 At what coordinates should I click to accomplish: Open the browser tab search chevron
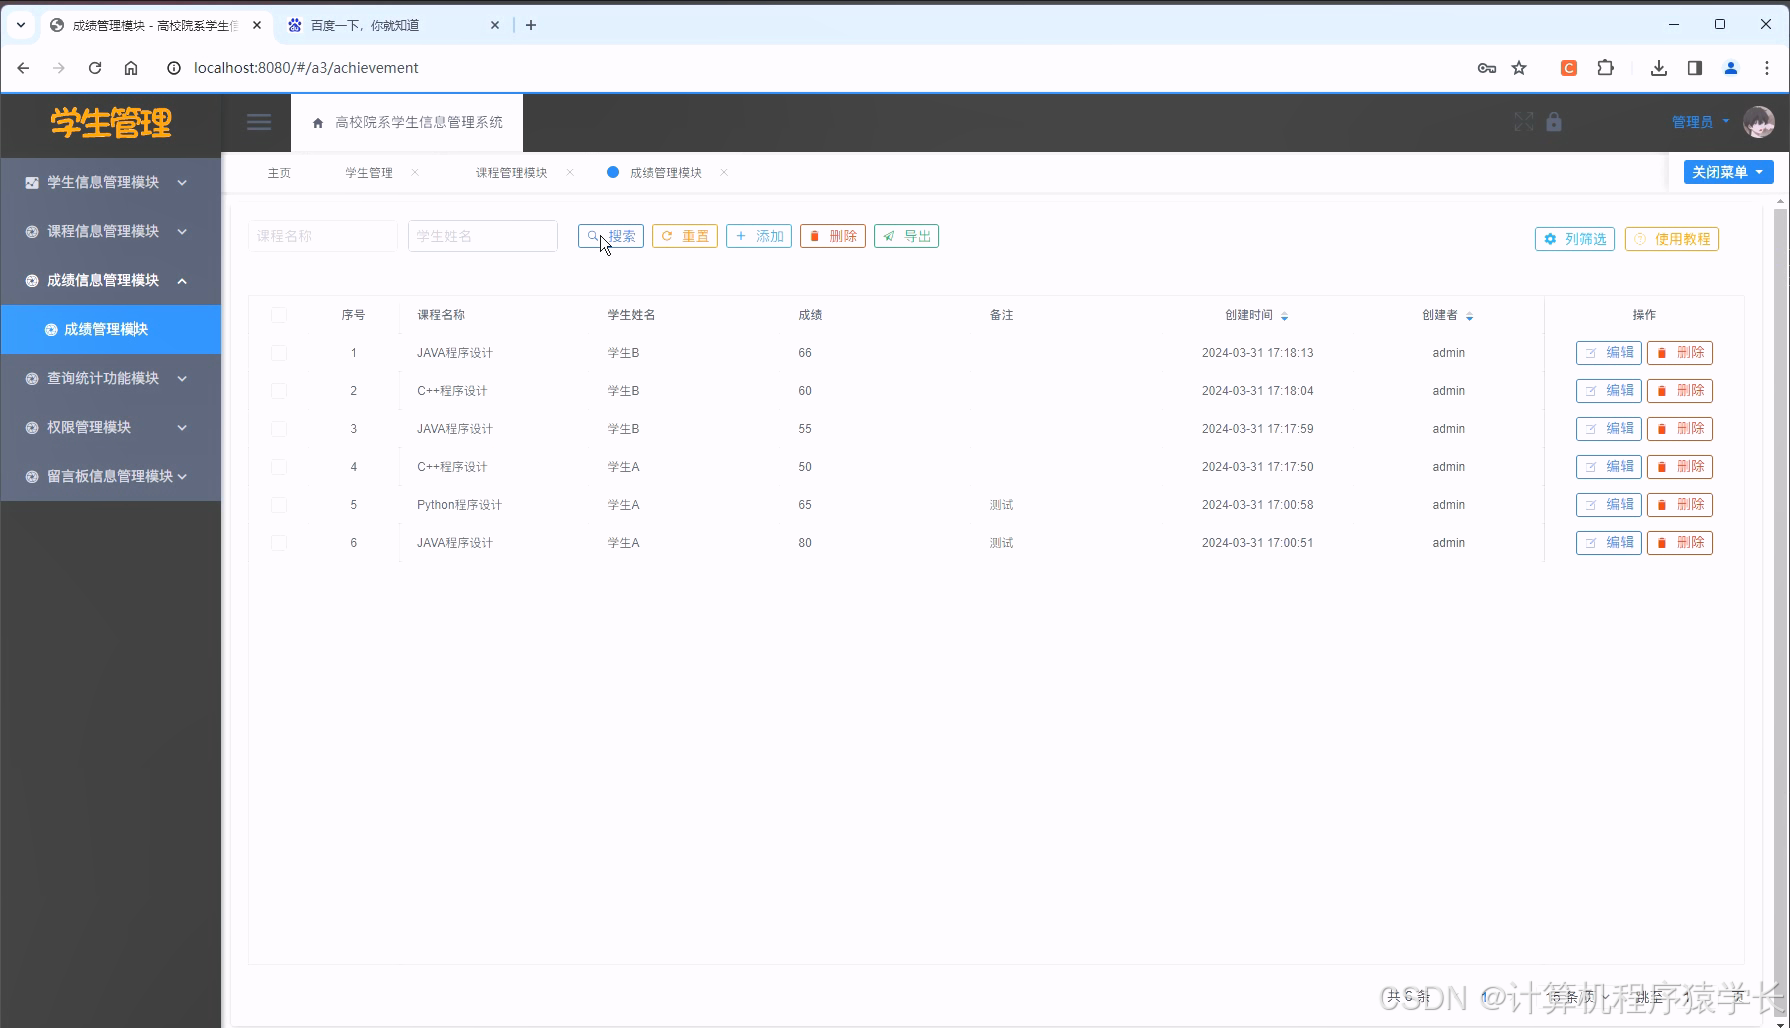(21, 25)
